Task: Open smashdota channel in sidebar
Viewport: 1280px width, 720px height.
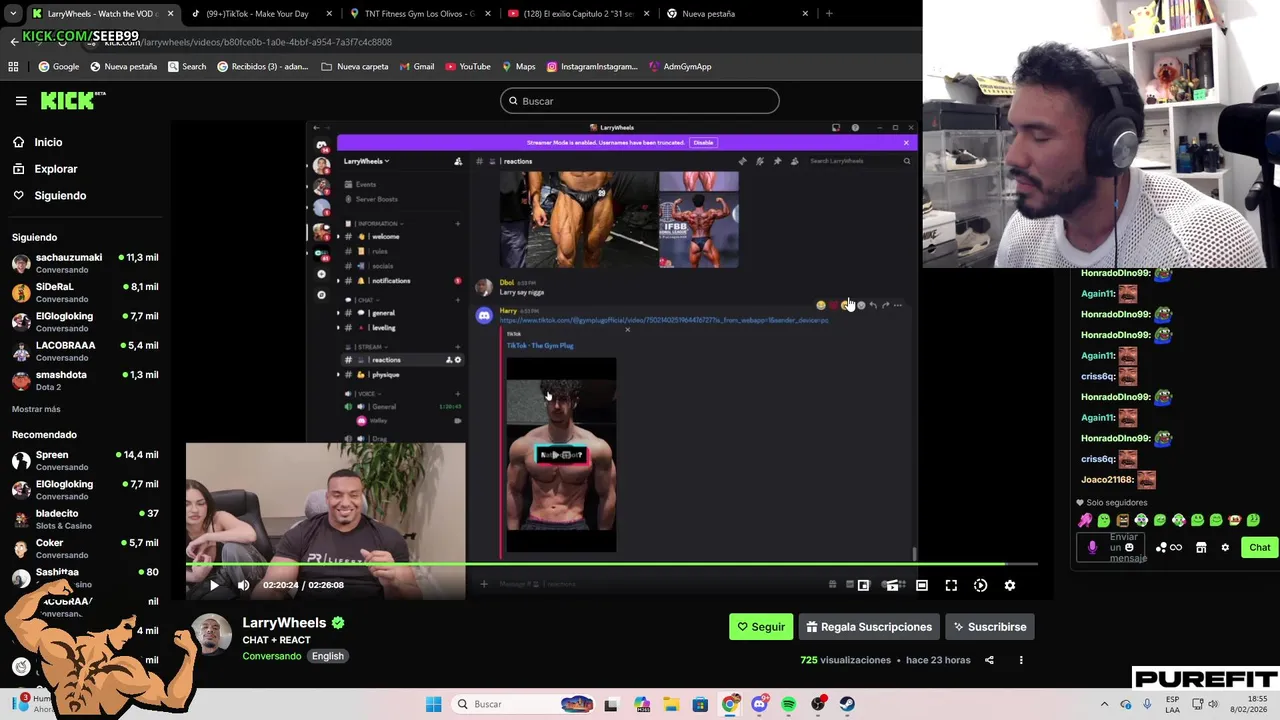Action: point(85,380)
